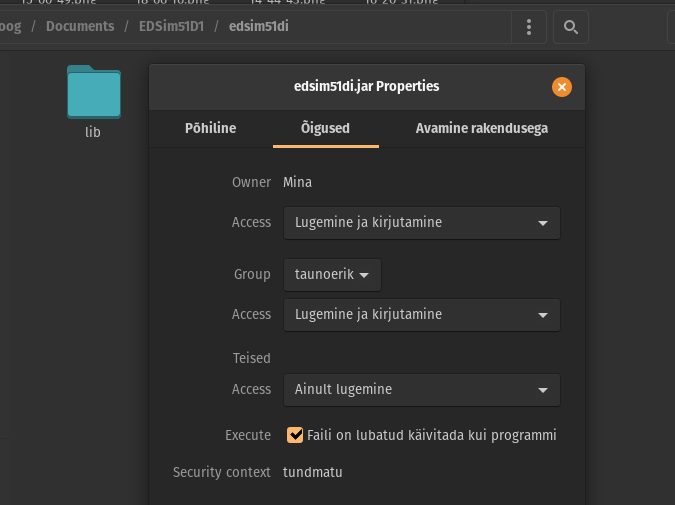Open the Group Access permission dropdown
This screenshot has width=675, height=505.
click(421, 314)
